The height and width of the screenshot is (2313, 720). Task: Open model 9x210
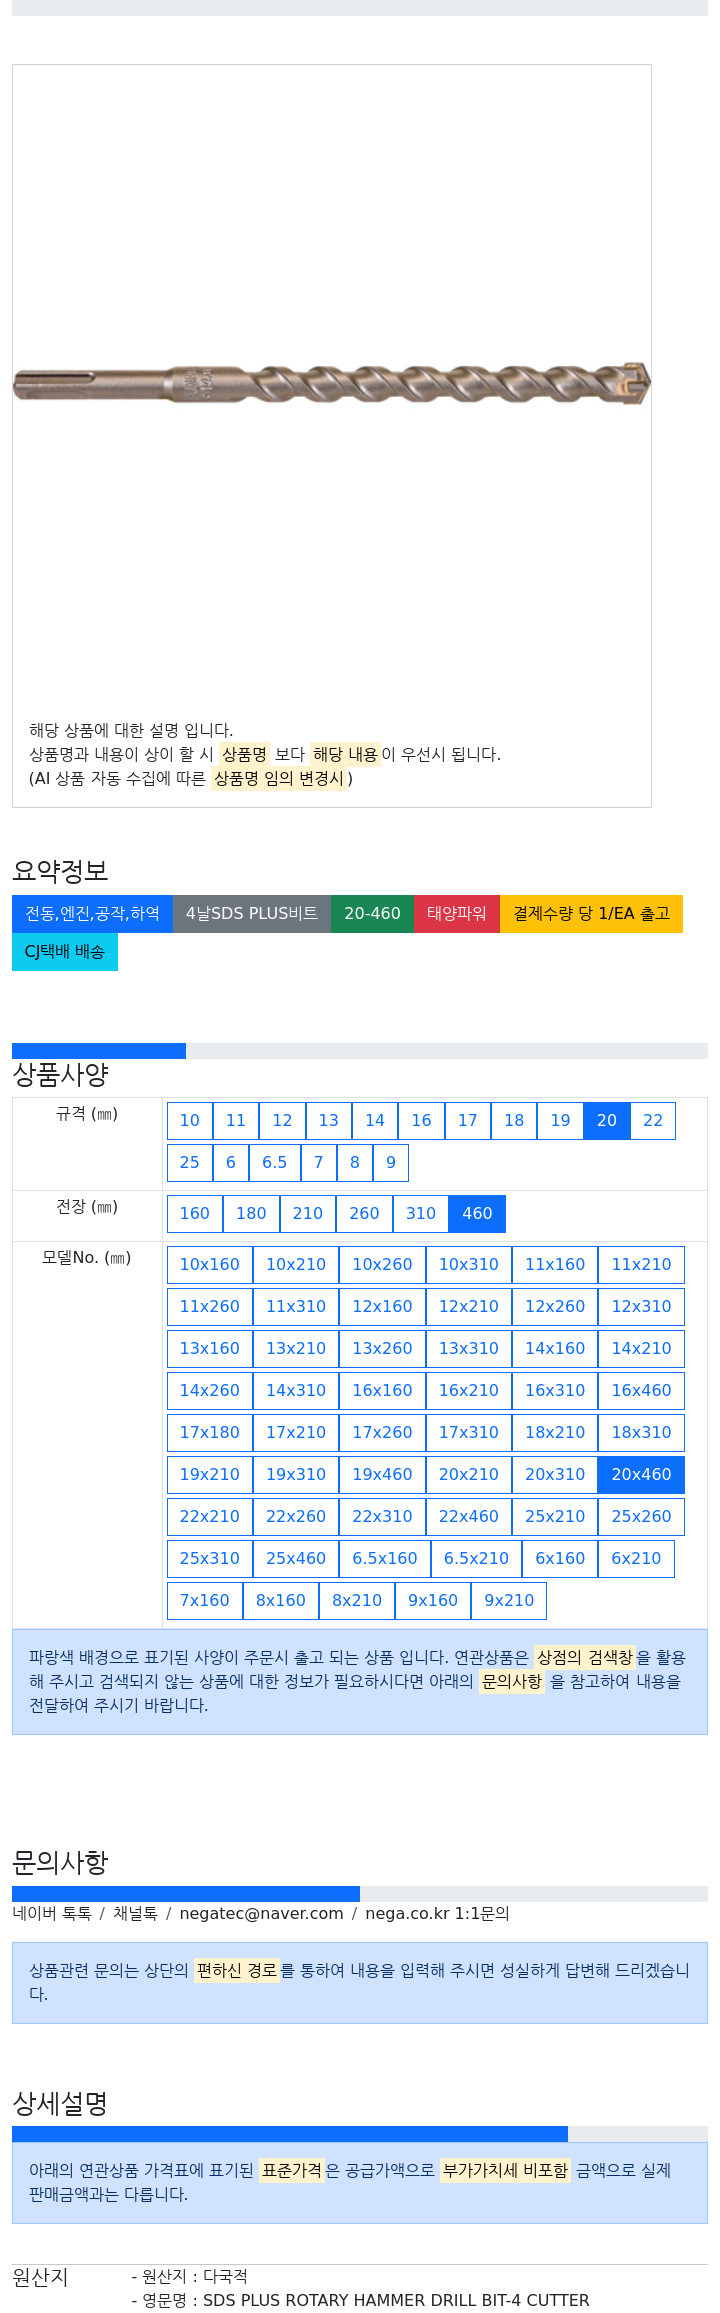point(509,1601)
